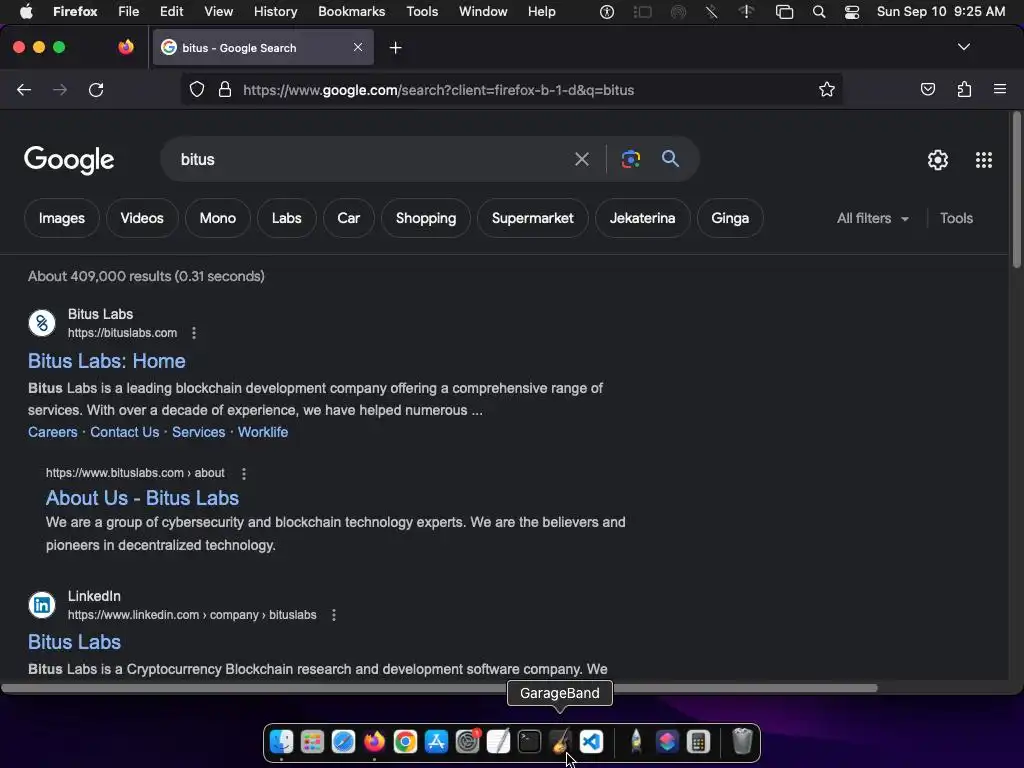Open the Worklife sitelink
Screen dimensions: 1024x768
tap(263, 432)
